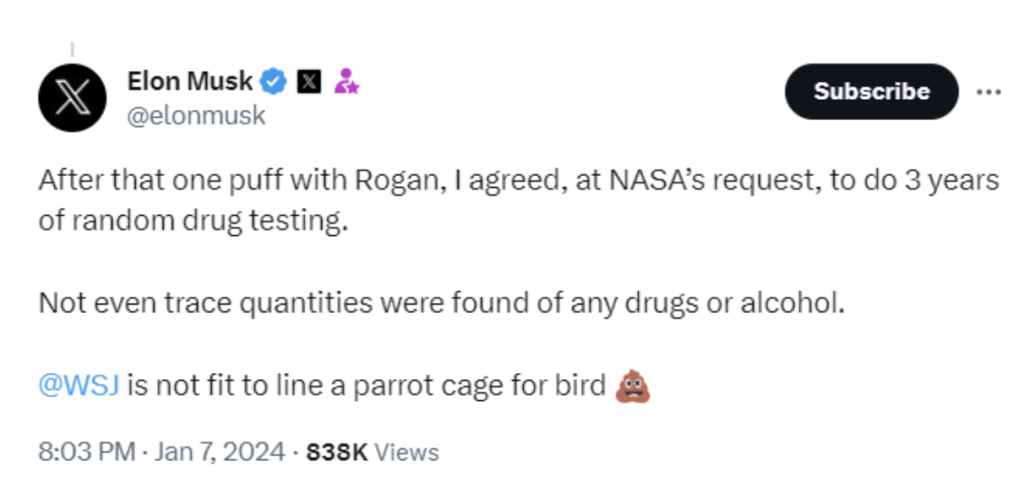Open the 838K view count
The width and height of the screenshot is (1024, 489).
[337, 452]
